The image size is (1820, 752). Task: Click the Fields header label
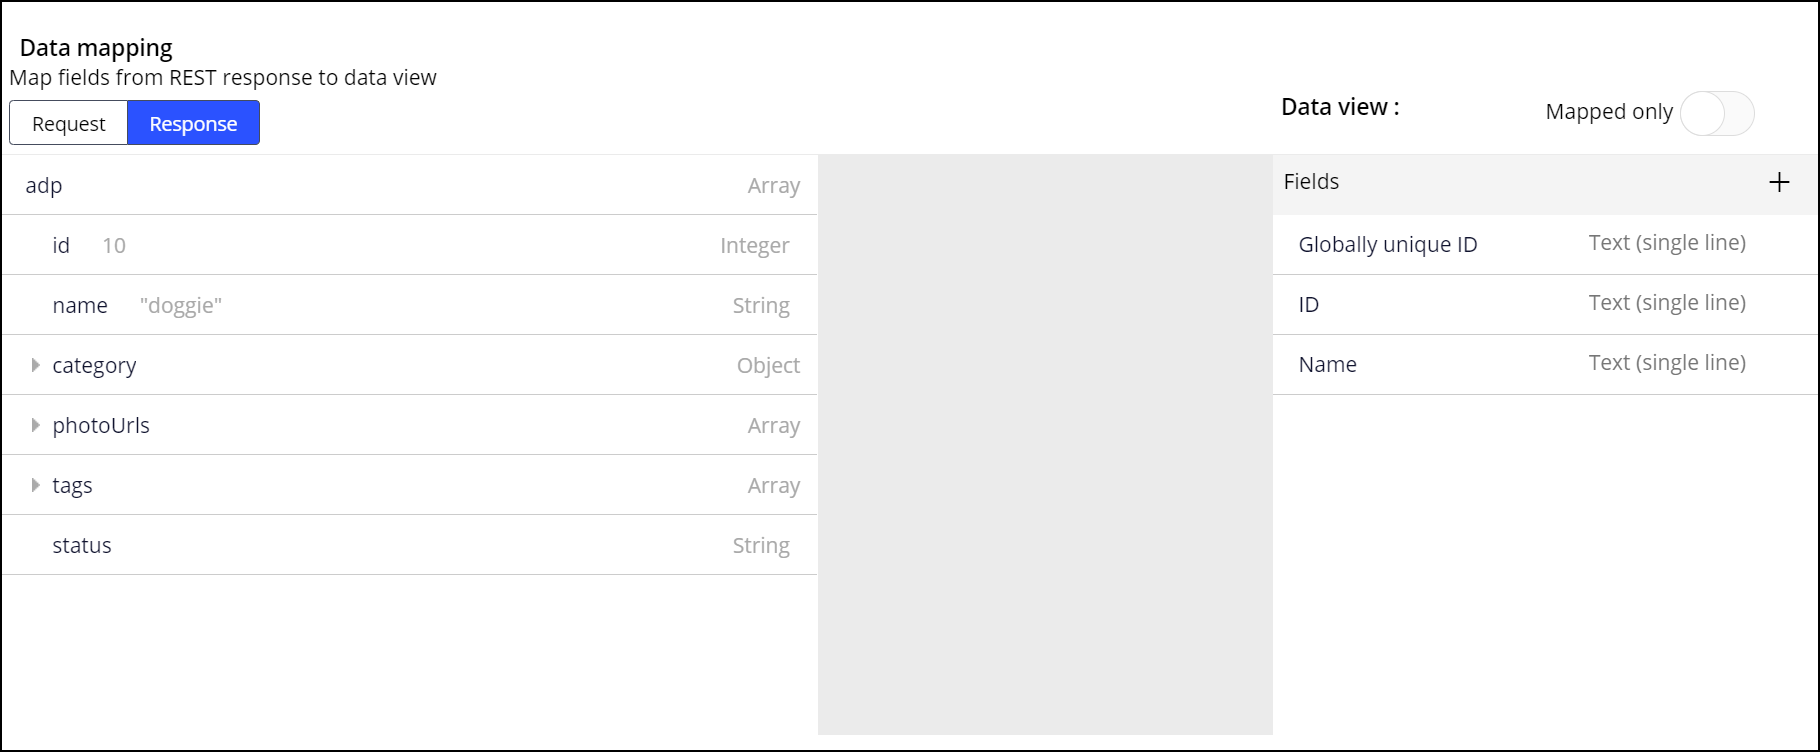tap(1311, 182)
